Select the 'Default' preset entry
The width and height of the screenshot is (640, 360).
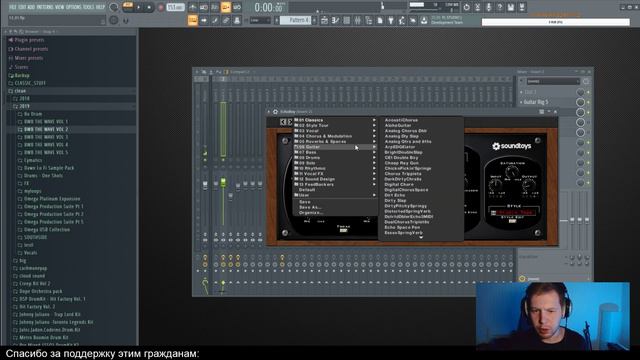point(307,190)
